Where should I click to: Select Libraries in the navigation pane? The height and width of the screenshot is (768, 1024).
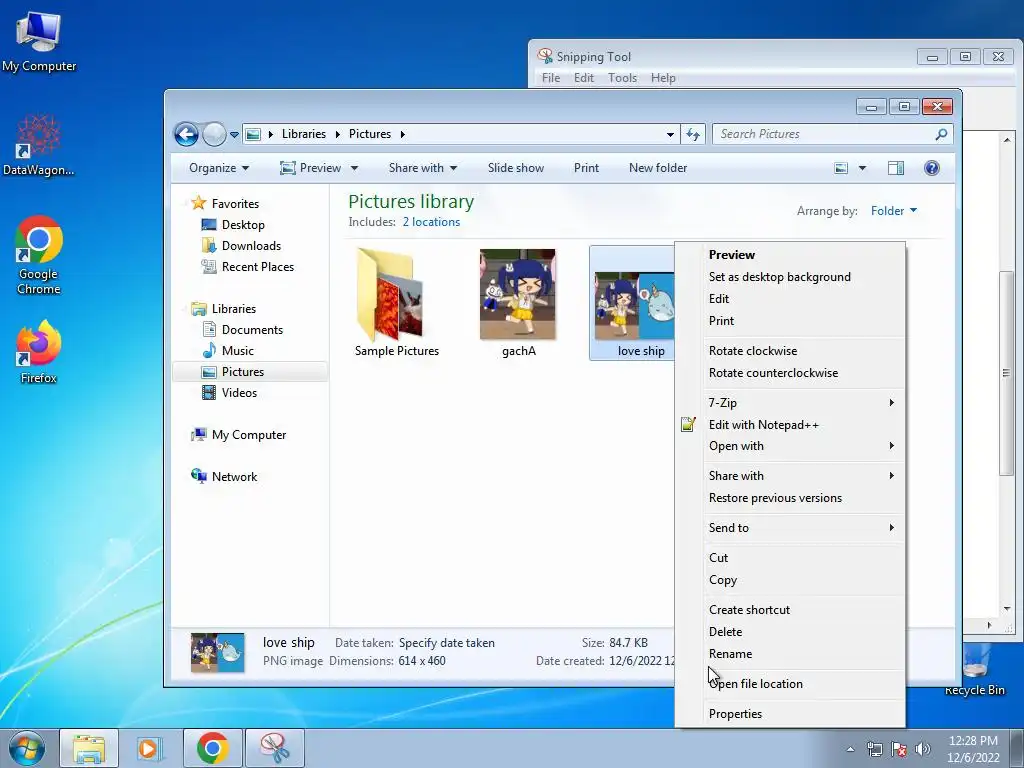pyautogui.click(x=234, y=309)
